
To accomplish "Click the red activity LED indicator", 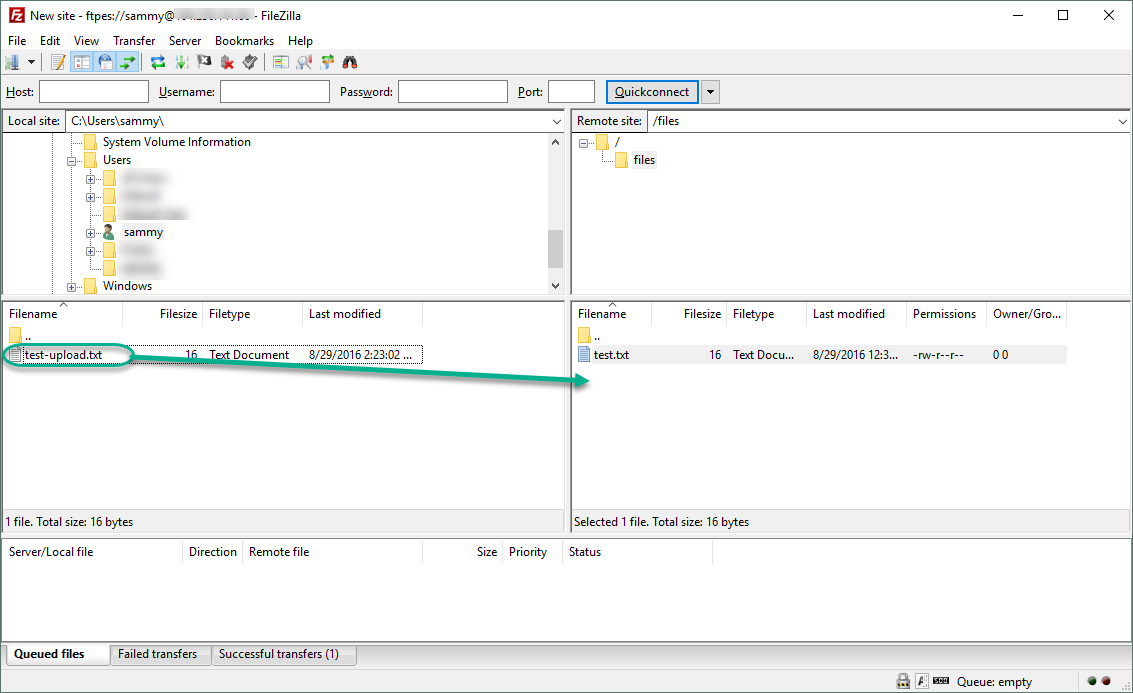I will point(1106,681).
